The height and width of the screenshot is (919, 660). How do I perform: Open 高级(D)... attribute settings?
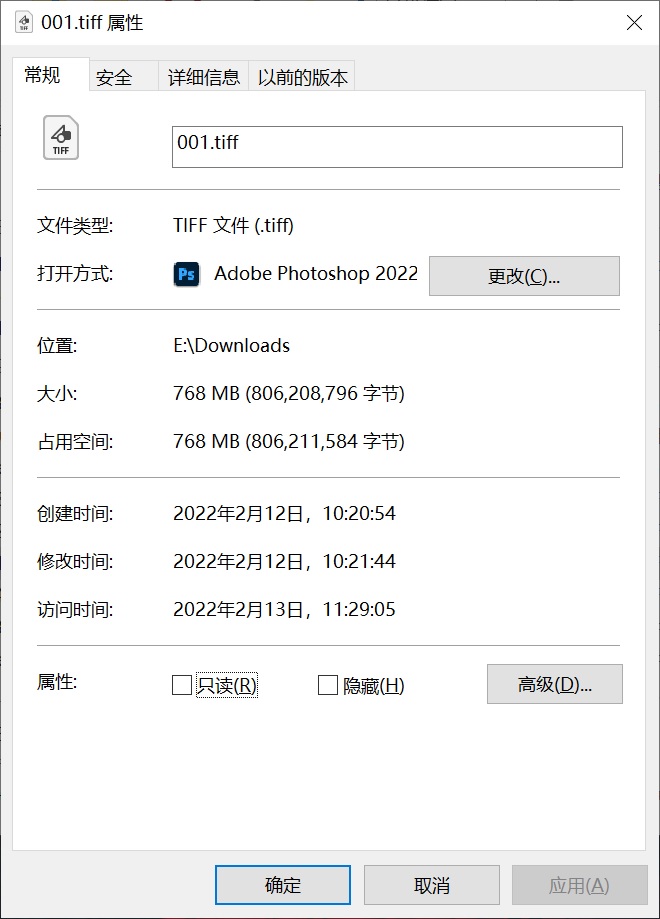pyautogui.click(x=554, y=685)
